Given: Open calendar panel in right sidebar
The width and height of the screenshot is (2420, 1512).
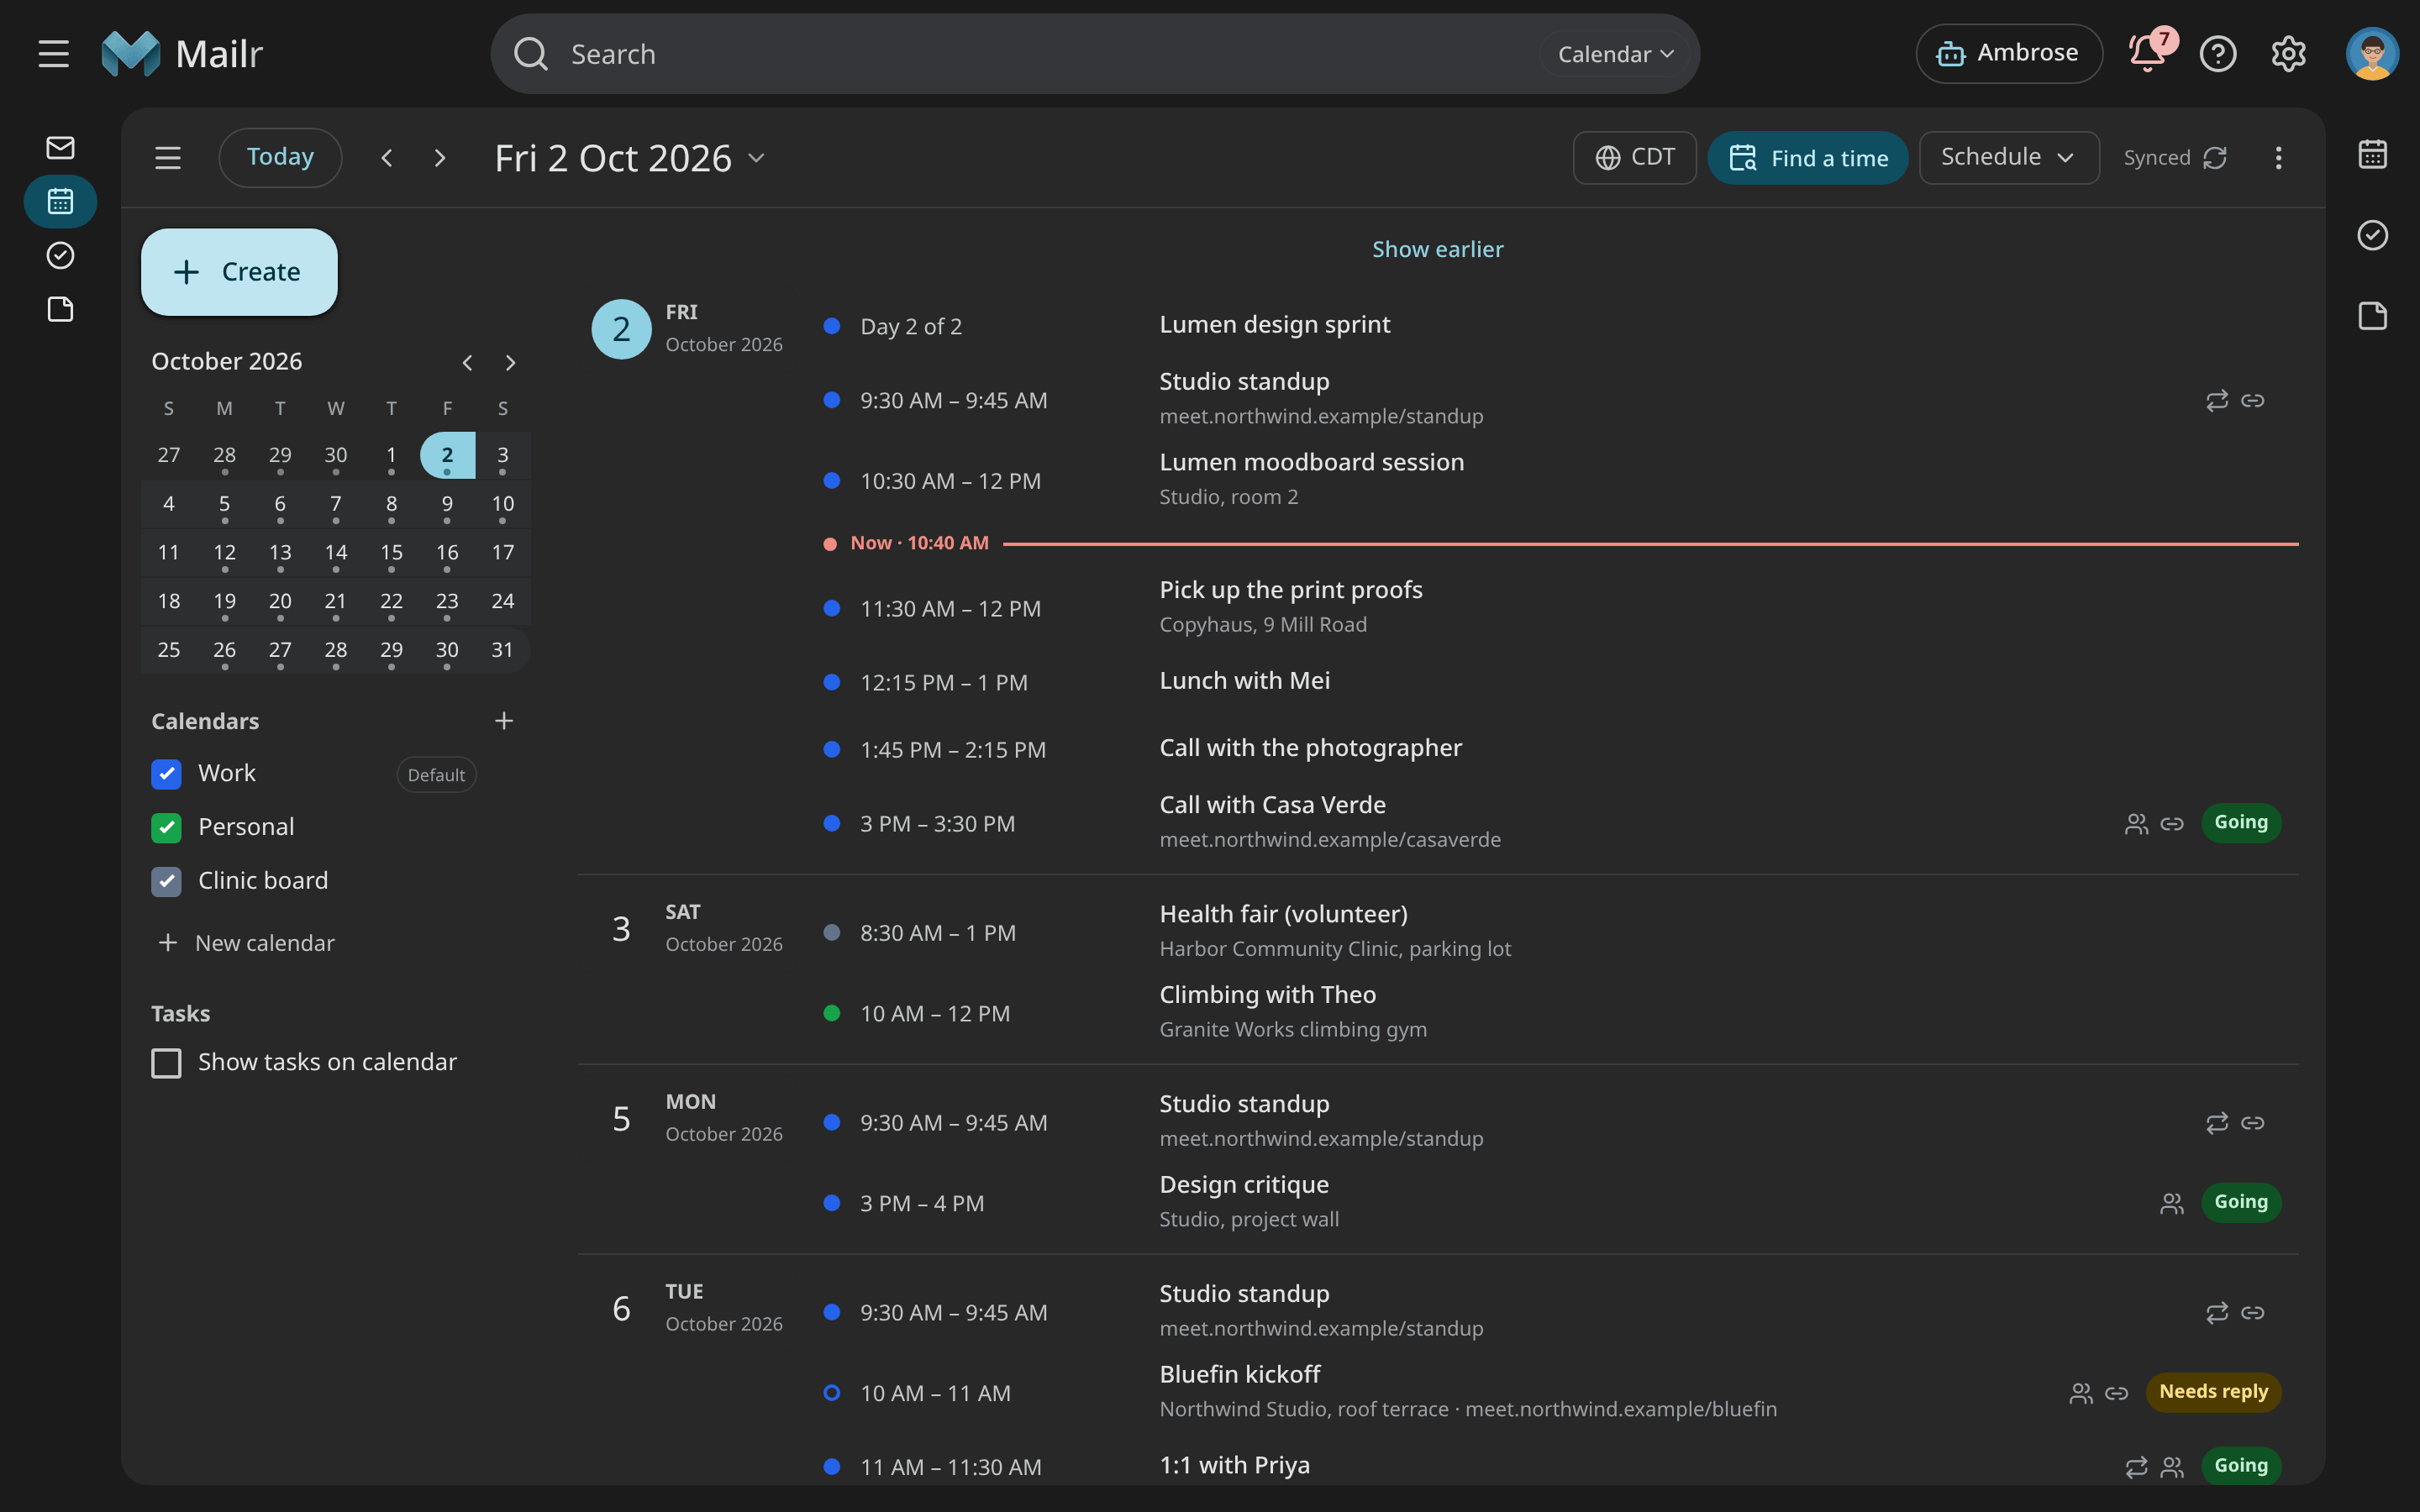Looking at the screenshot, I should [x=2372, y=154].
